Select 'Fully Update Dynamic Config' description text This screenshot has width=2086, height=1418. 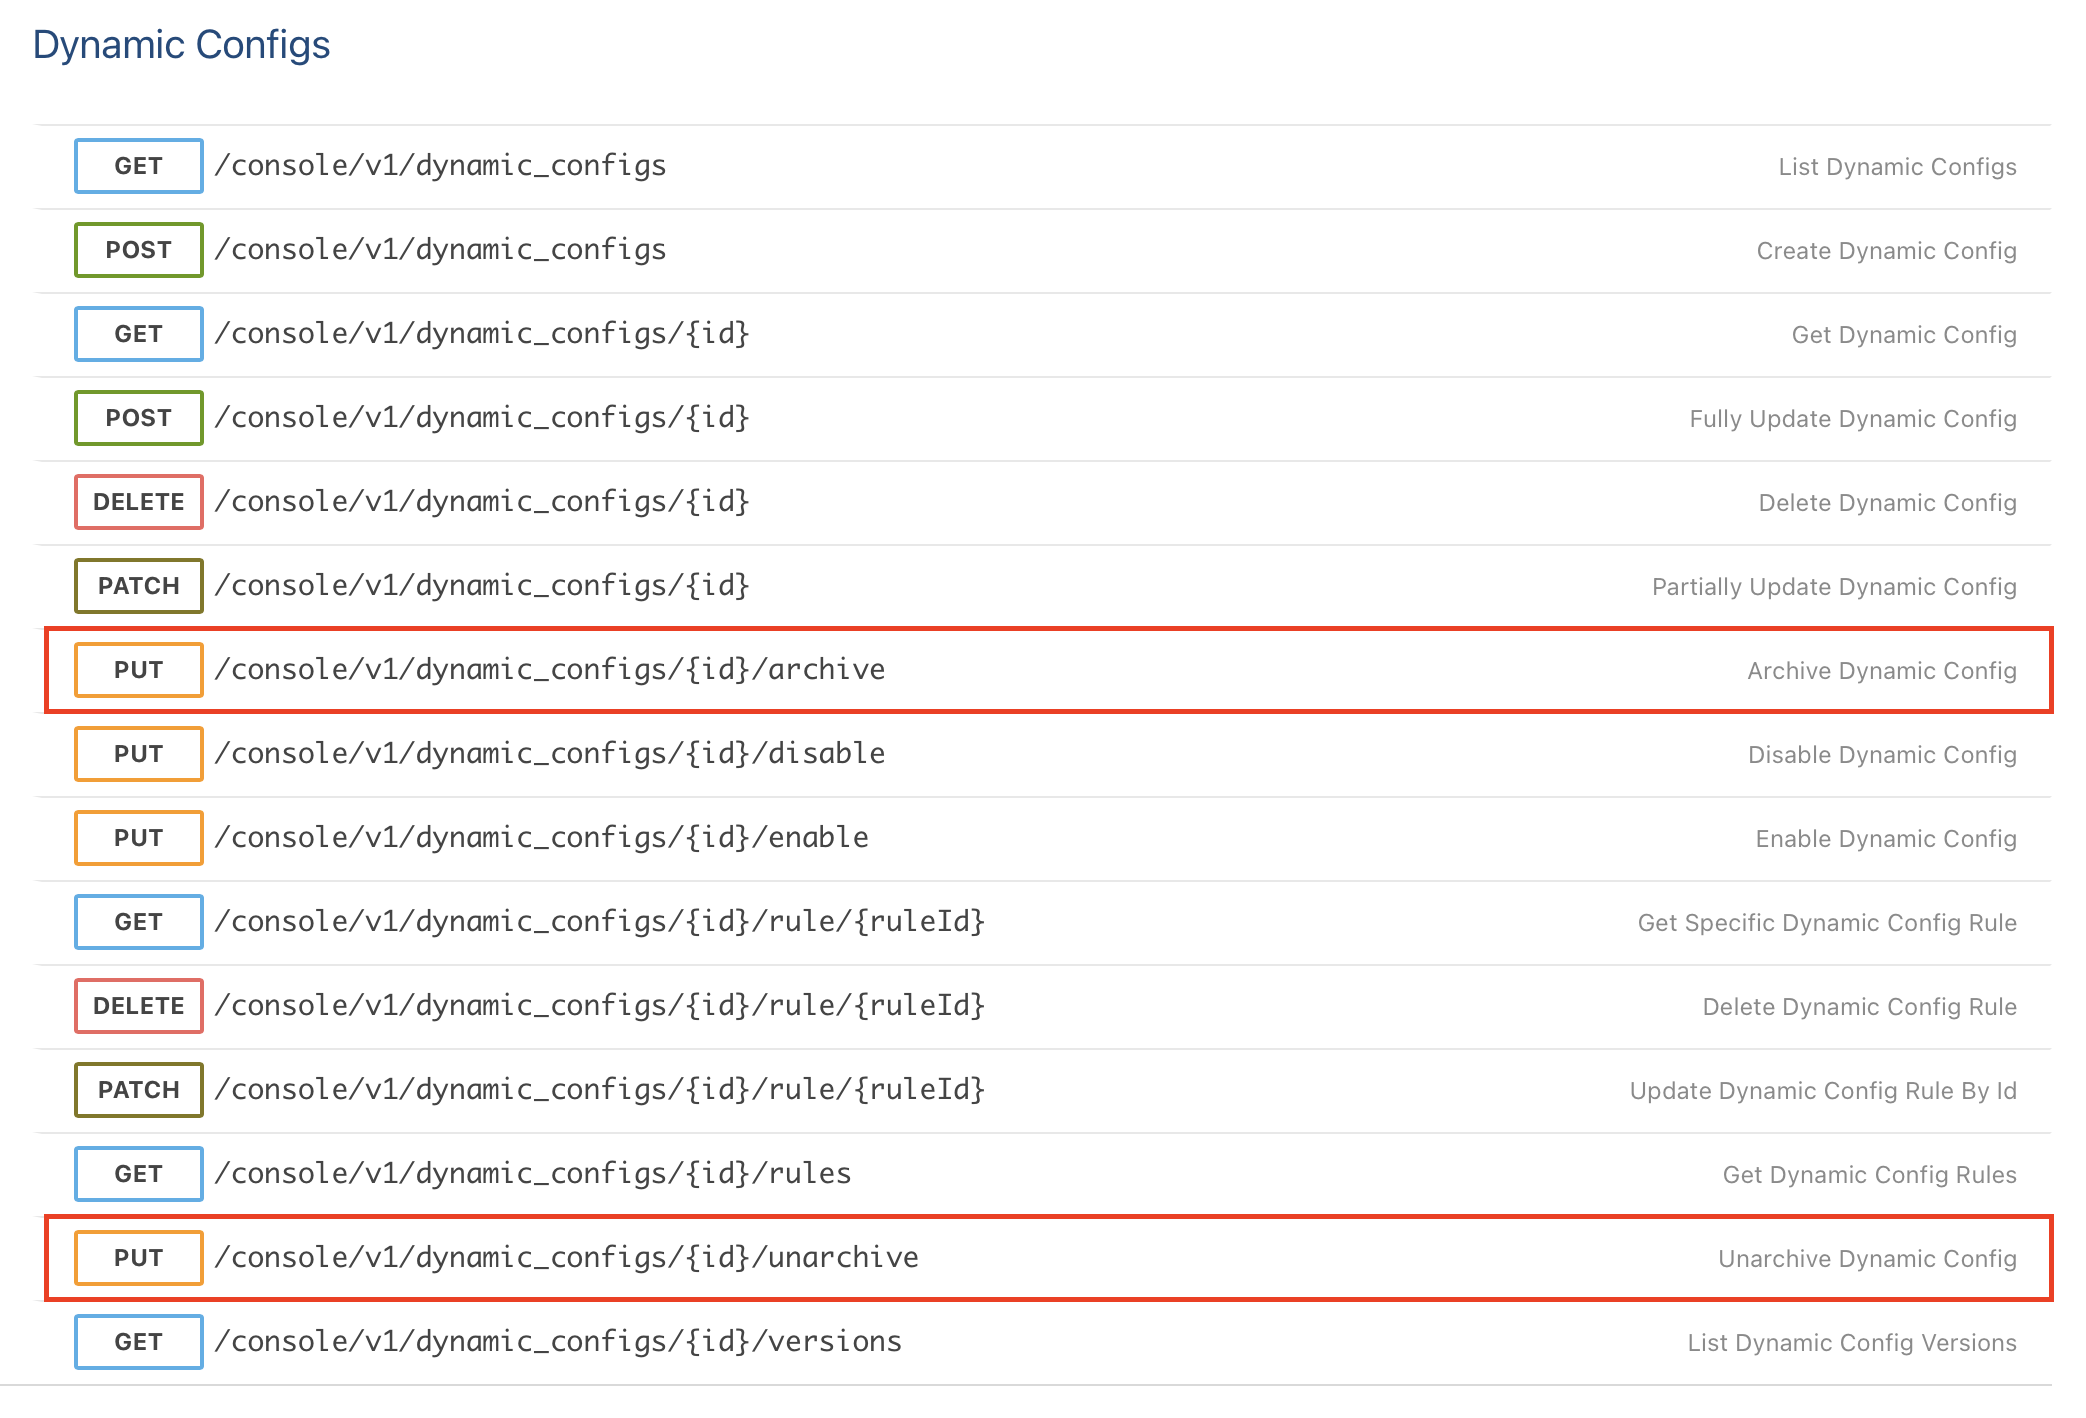coord(1853,419)
